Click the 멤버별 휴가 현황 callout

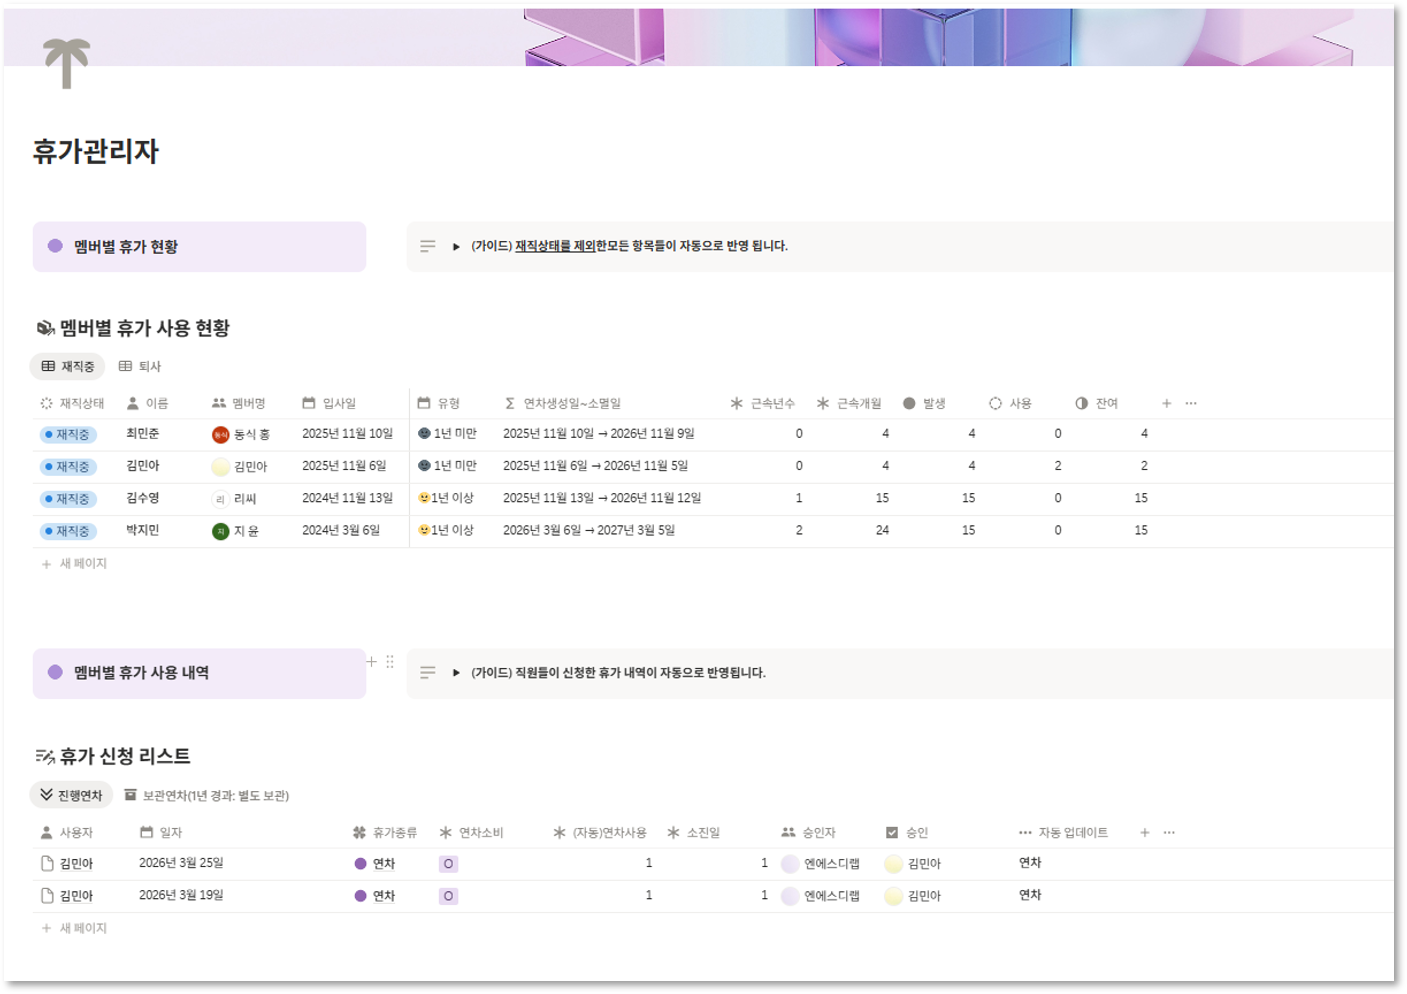tap(199, 247)
